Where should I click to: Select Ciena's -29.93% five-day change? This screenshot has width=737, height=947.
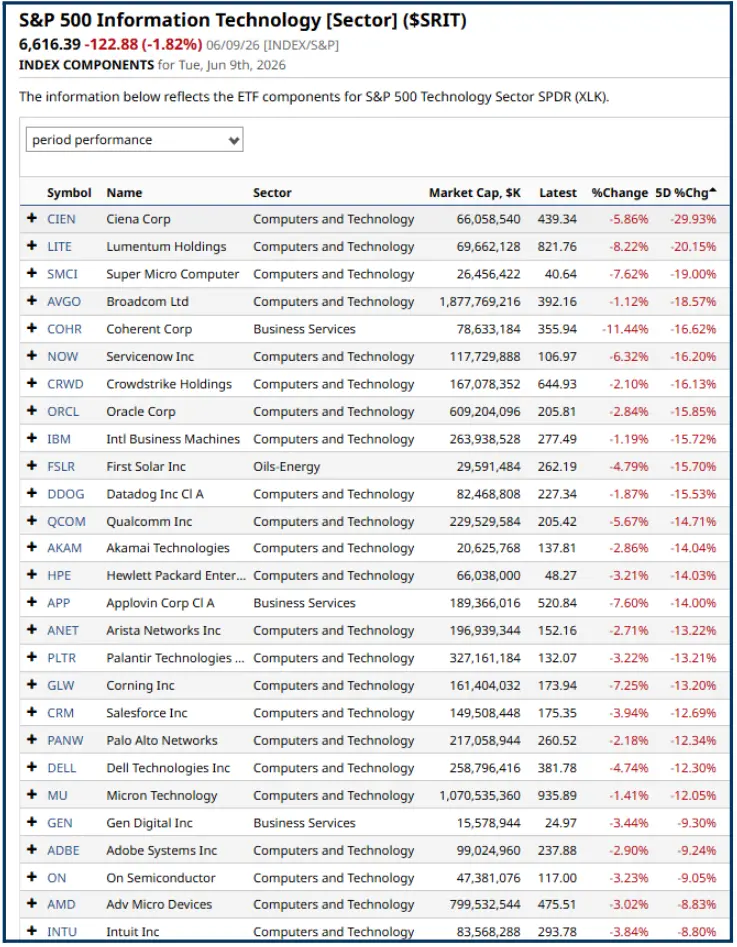click(693, 219)
